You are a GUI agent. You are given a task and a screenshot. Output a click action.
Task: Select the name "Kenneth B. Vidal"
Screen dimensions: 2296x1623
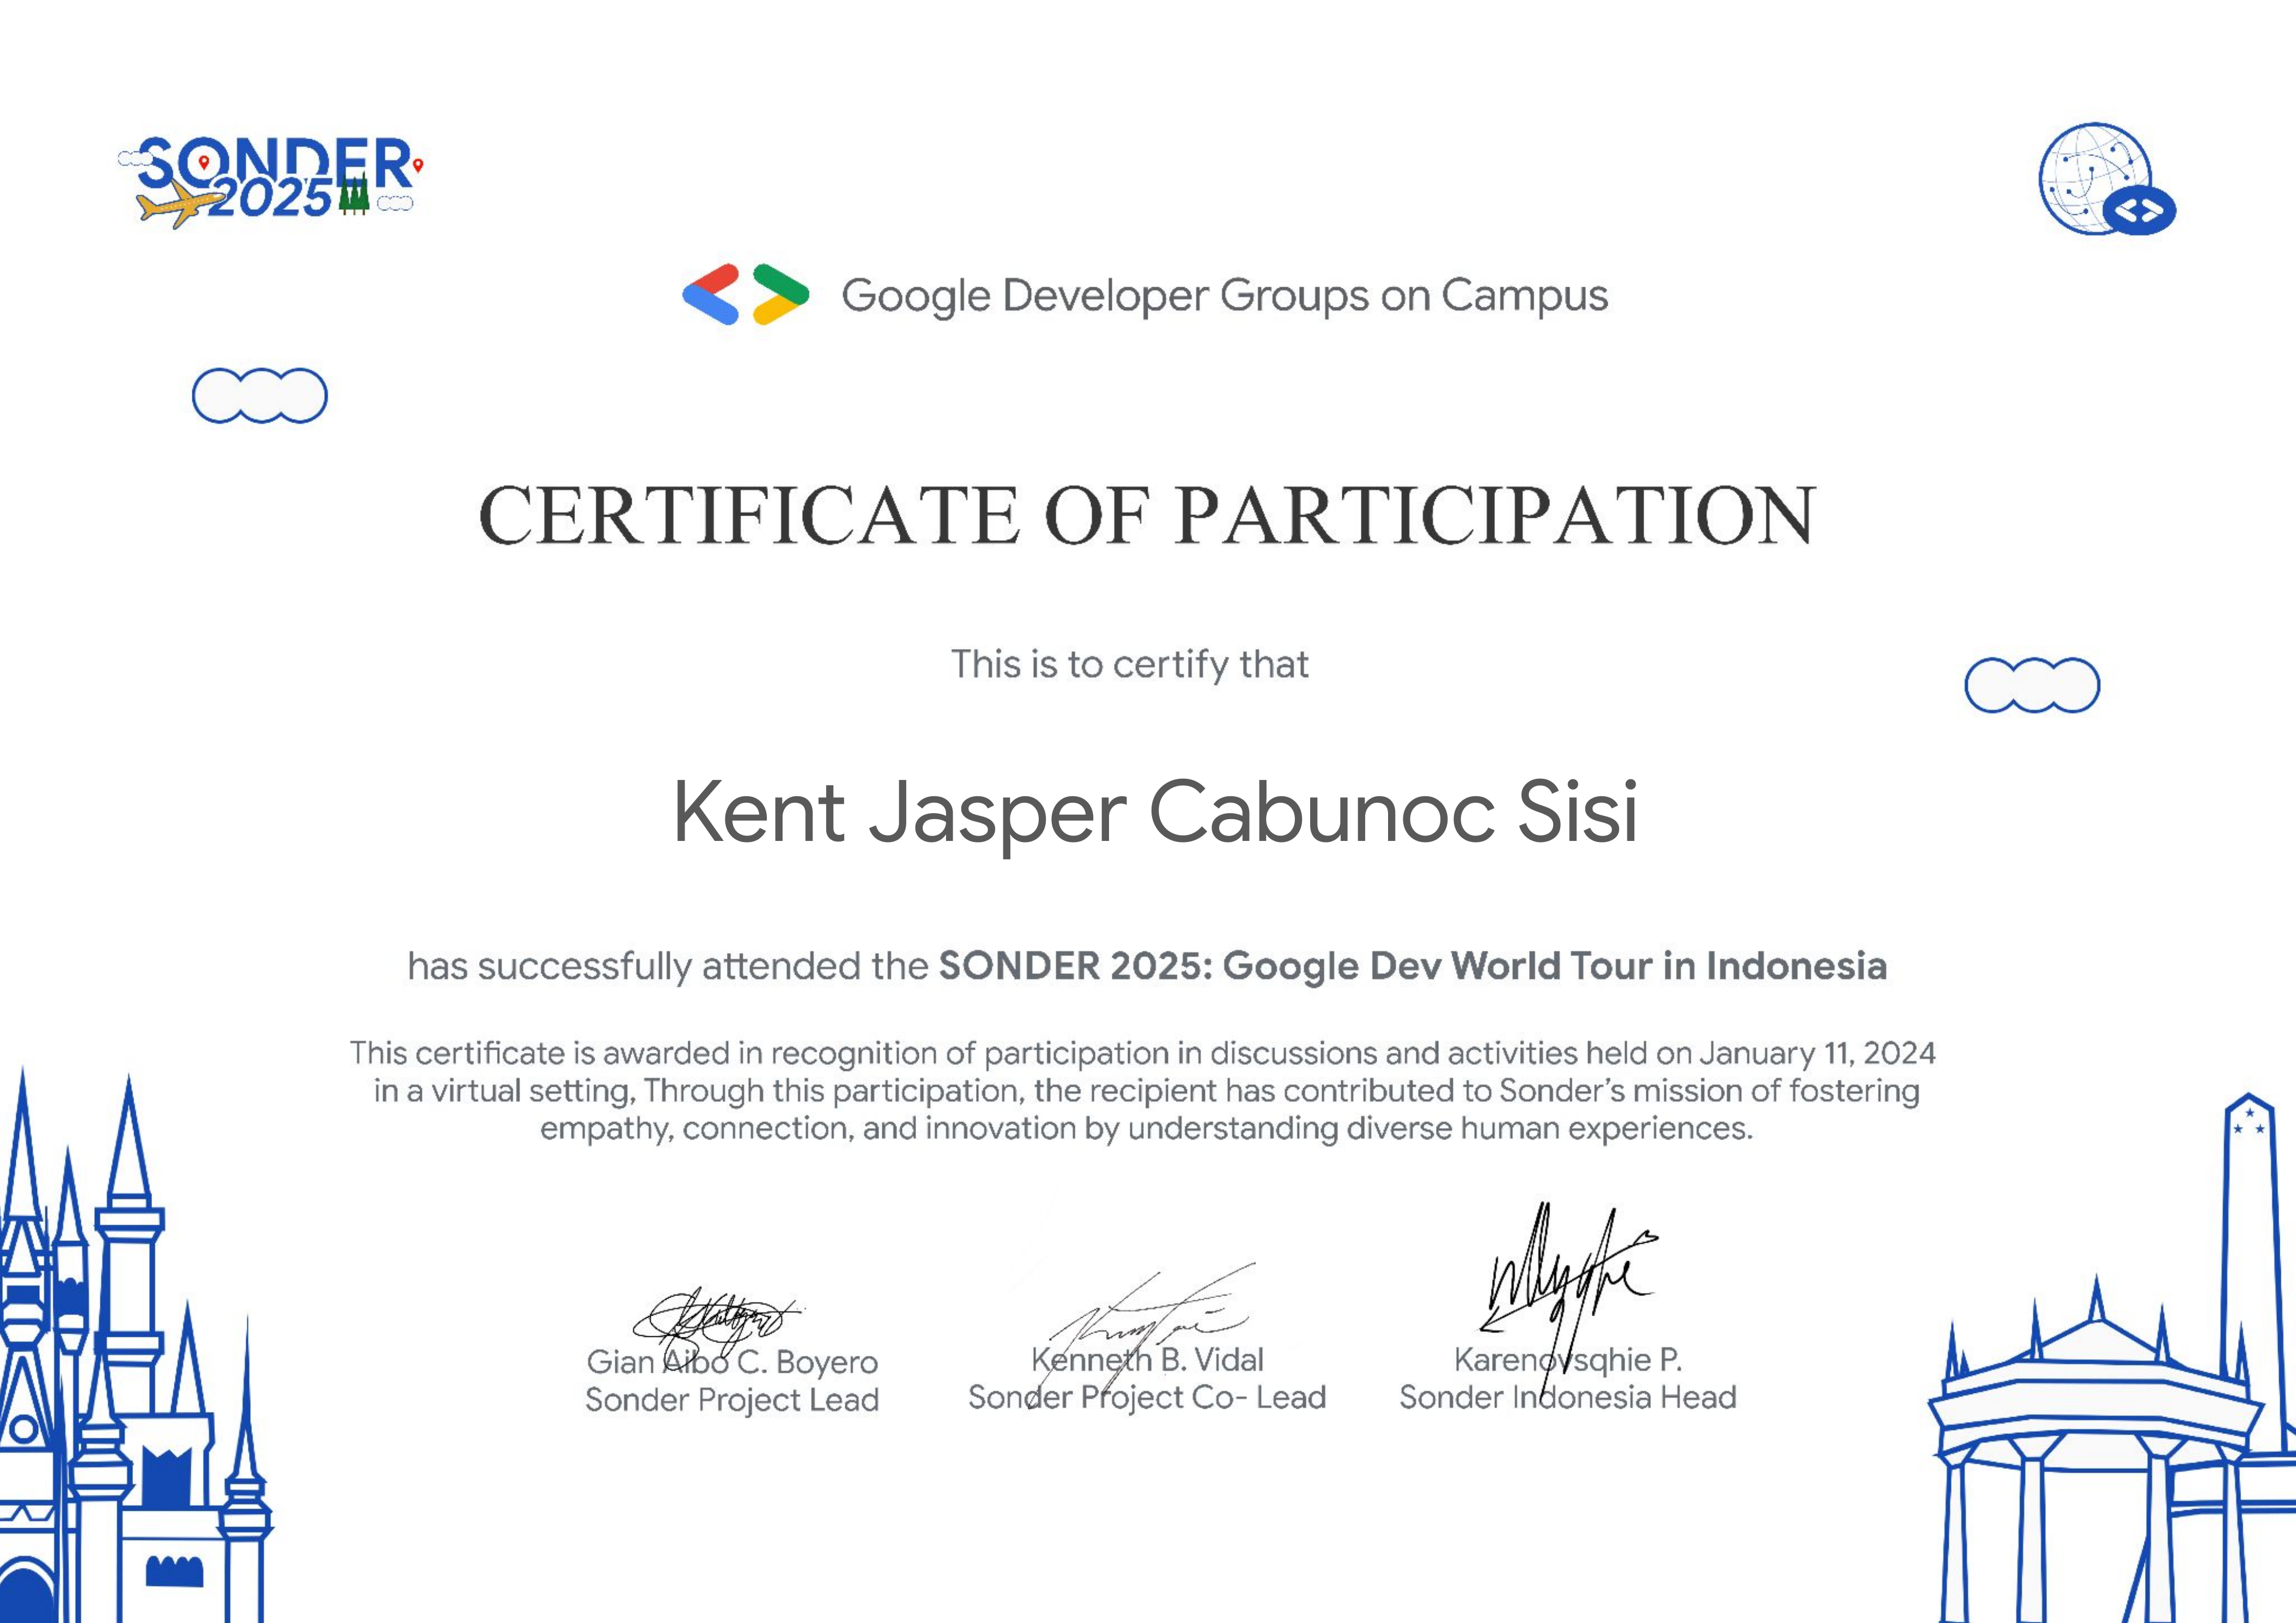pos(1147,1360)
